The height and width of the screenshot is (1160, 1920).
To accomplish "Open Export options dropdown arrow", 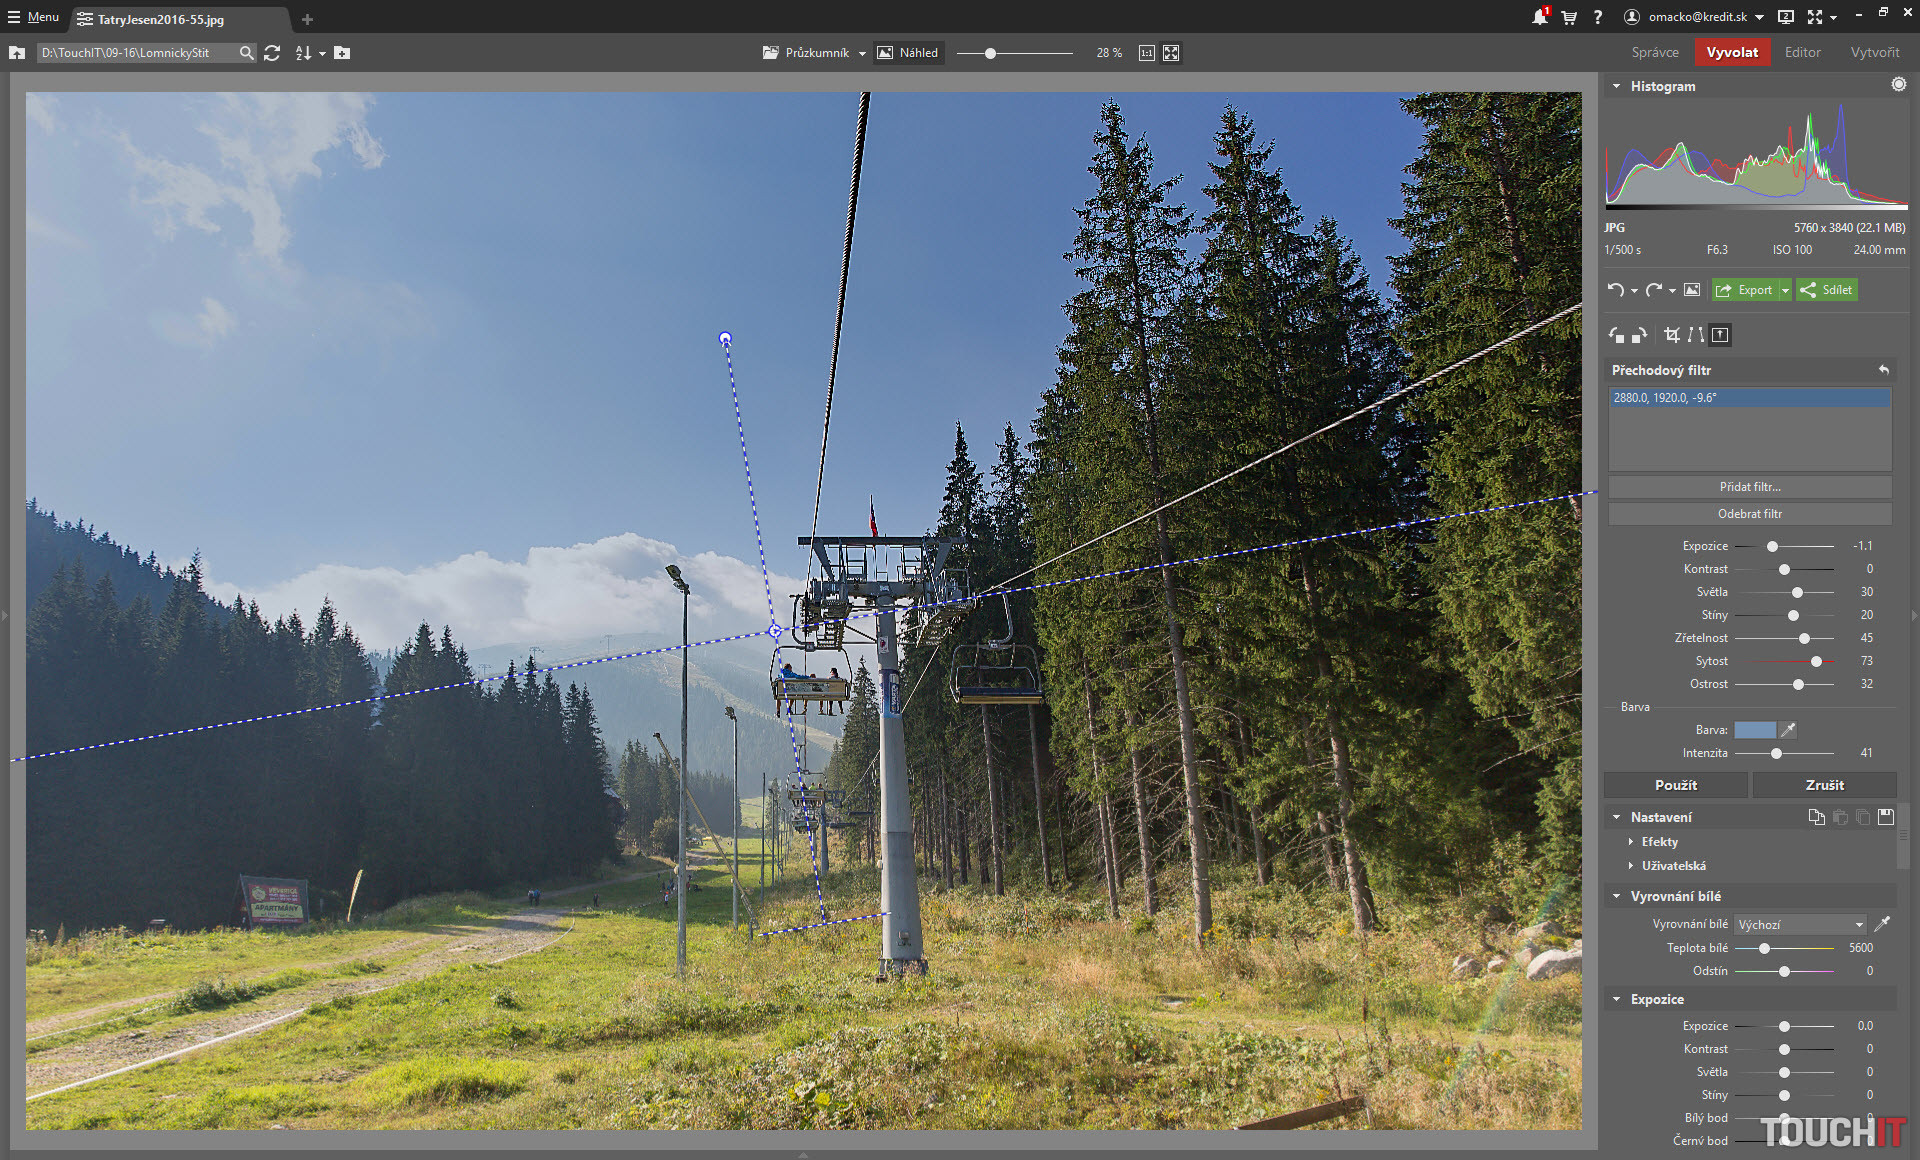I will click(x=1785, y=291).
